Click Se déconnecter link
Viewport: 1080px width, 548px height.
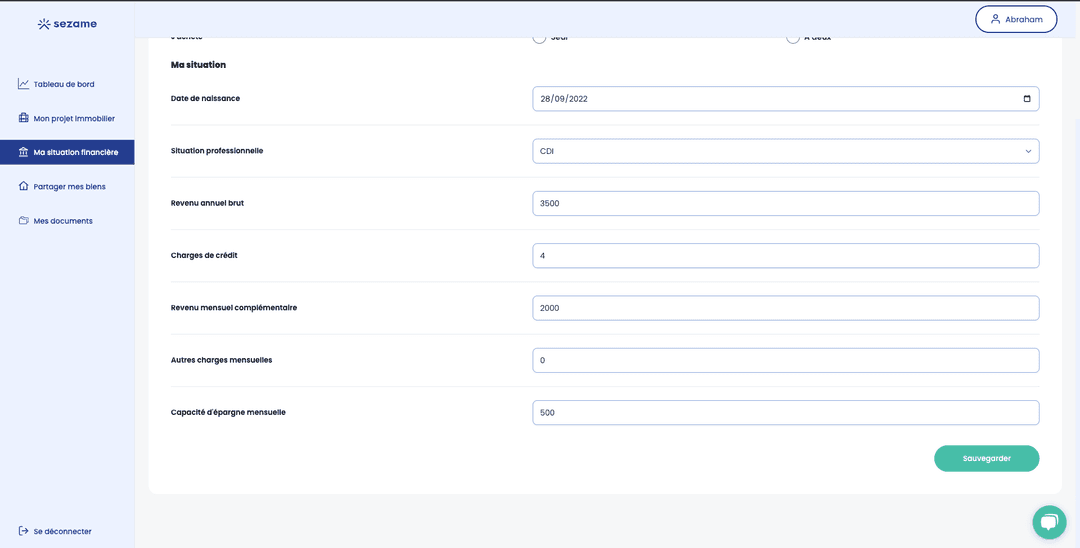tap(62, 531)
